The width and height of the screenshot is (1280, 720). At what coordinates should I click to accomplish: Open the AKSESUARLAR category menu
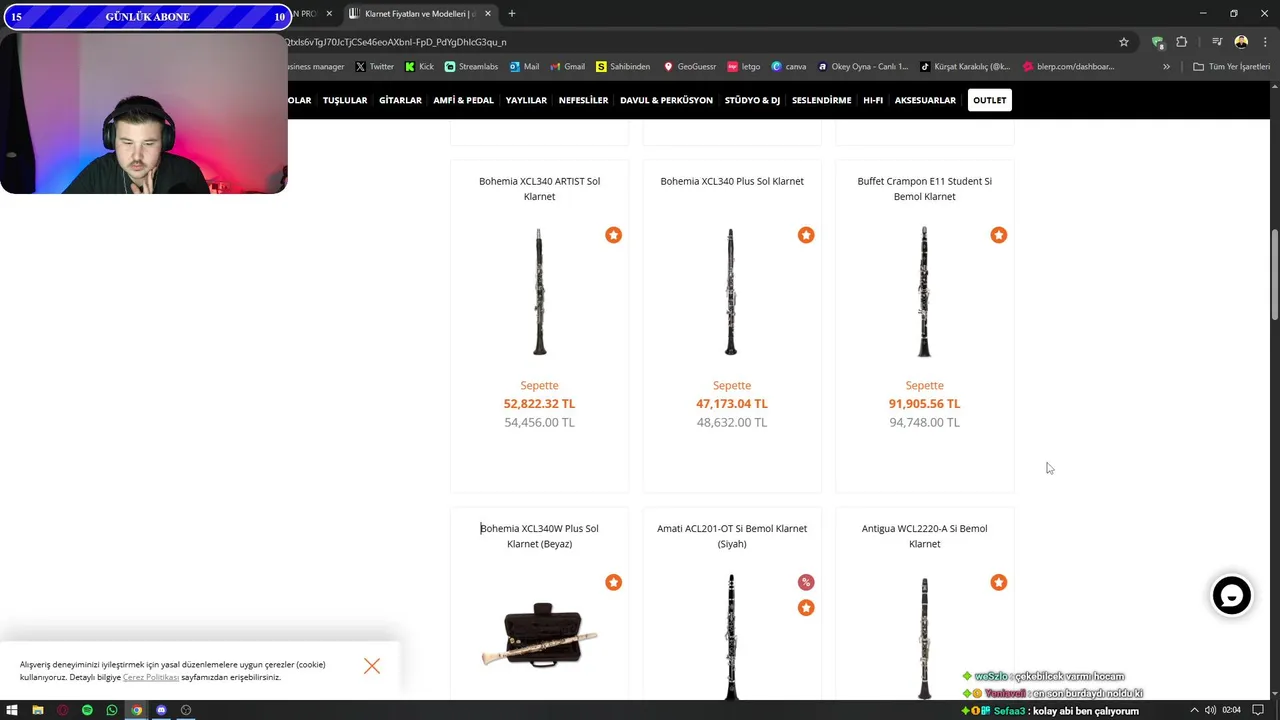(925, 100)
